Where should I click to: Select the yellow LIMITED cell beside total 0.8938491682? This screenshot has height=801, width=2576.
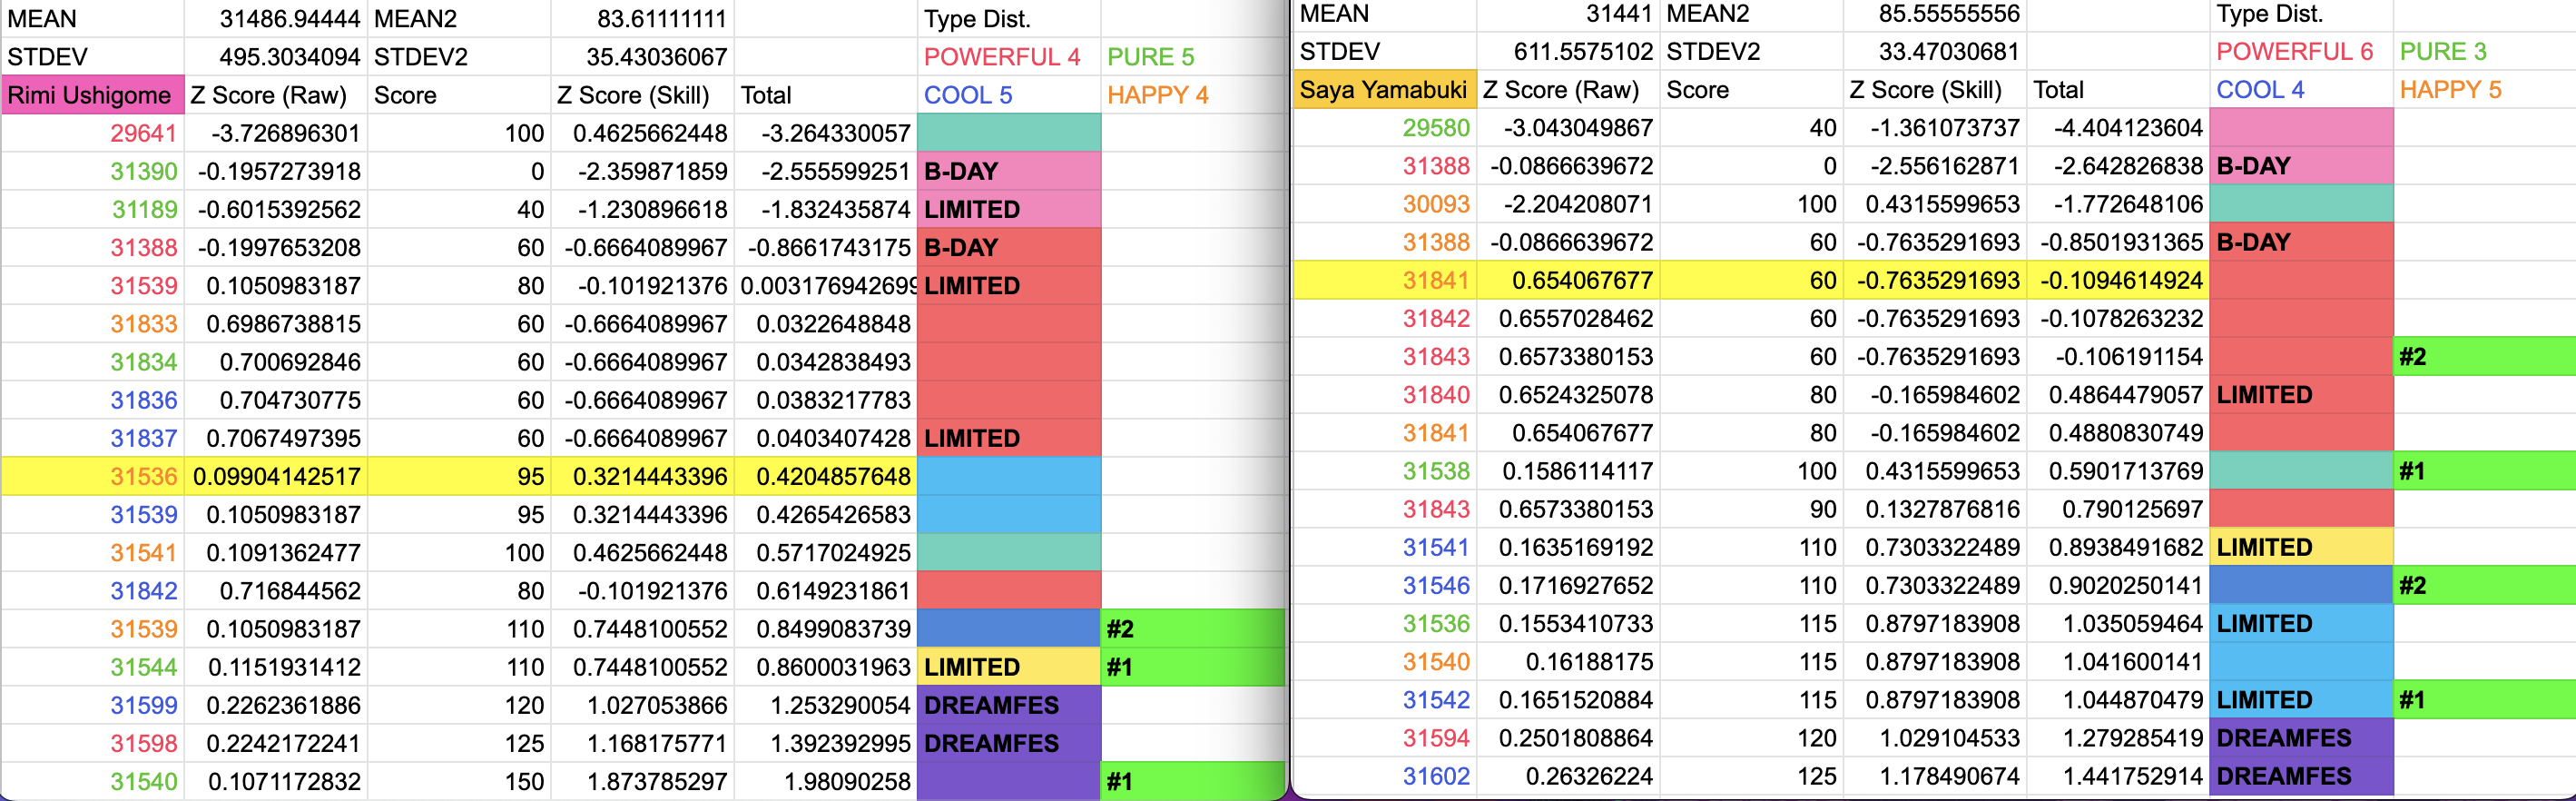coord(2299,547)
